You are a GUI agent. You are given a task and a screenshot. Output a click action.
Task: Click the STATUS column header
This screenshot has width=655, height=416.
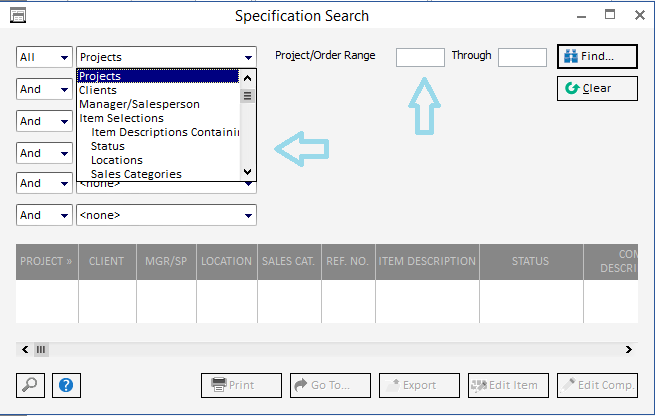[531, 262]
